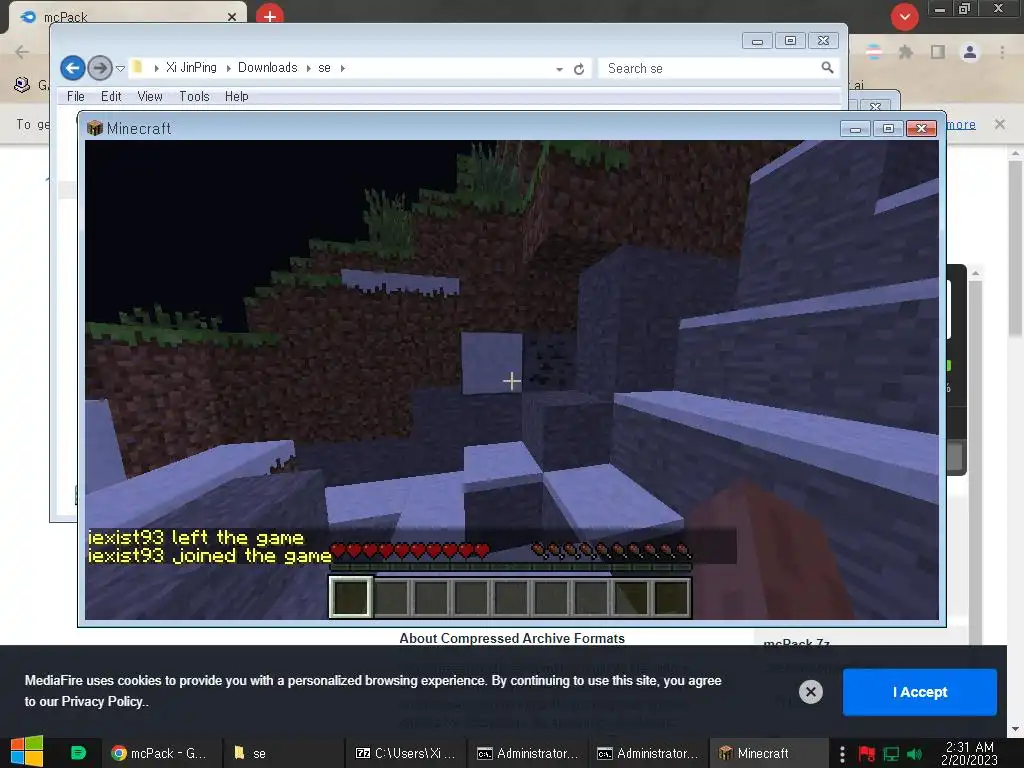Screen dimensions: 1024x768
Task: Switch to the first Administrator console taskbar item
Action: coord(528,753)
